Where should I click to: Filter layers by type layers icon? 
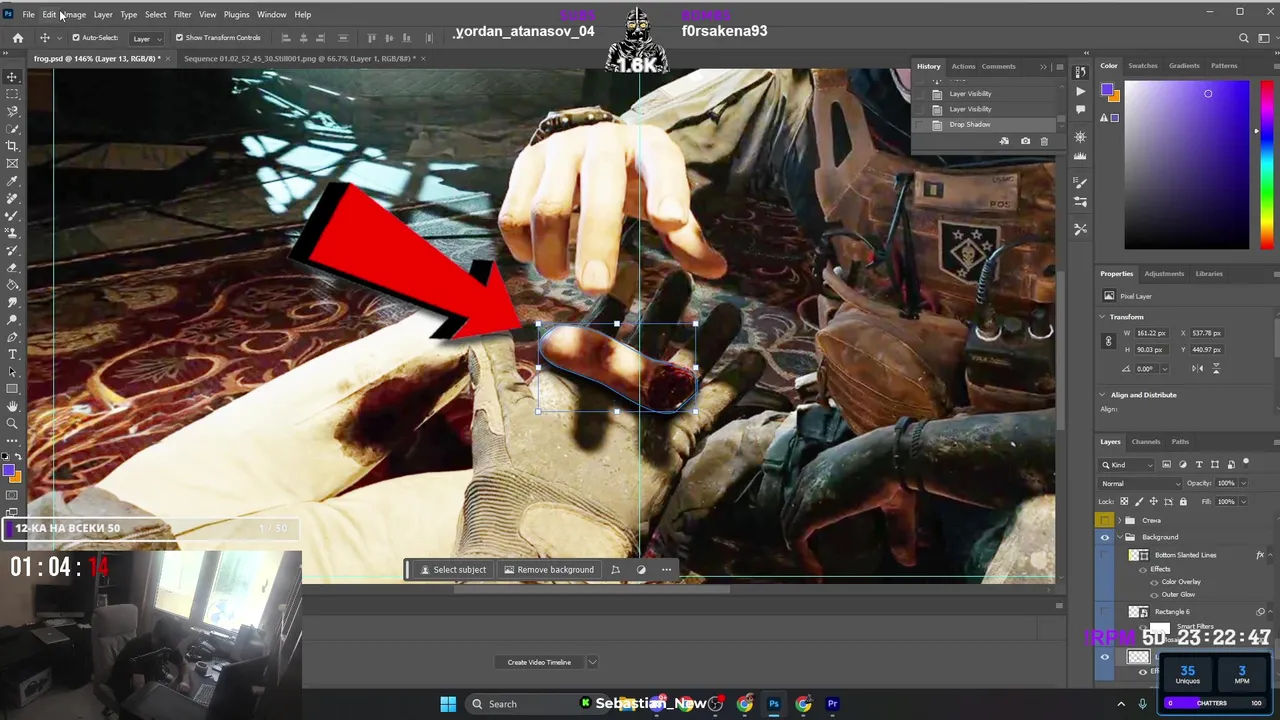pos(1199,464)
